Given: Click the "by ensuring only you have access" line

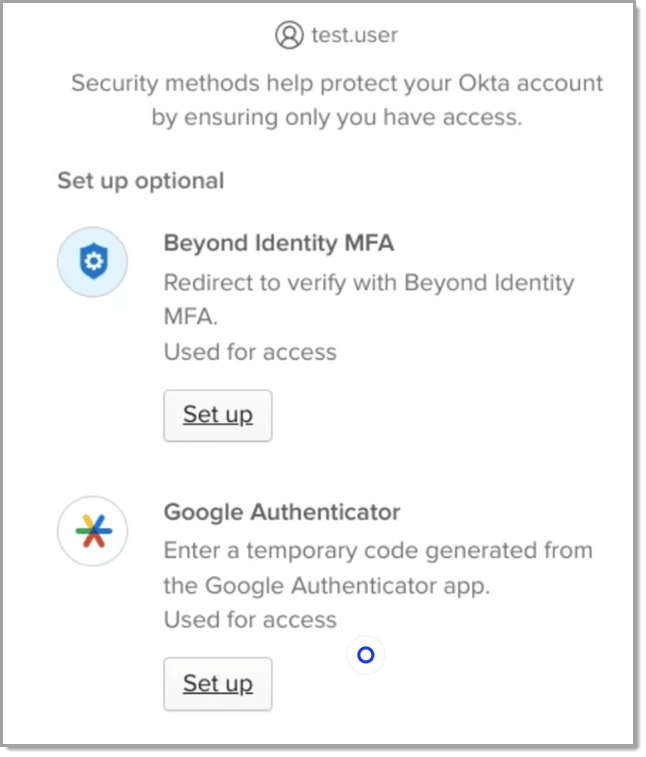Looking at the screenshot, I should (x=337, y=117).
